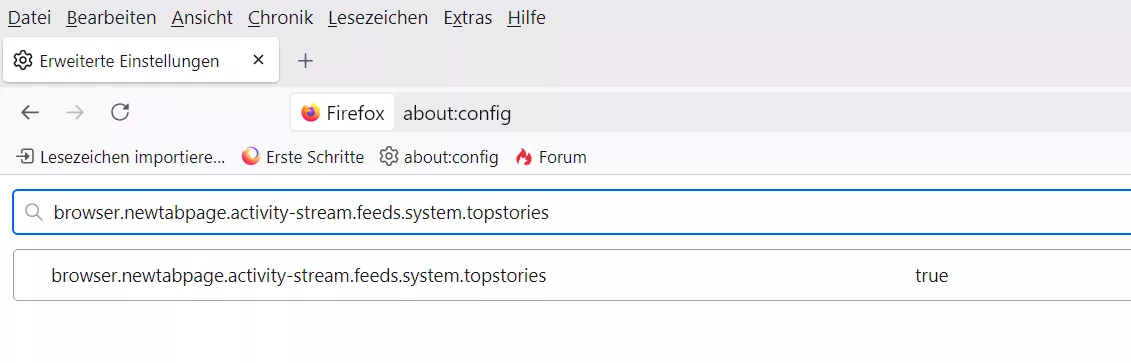
Task: Open the Extras menu
Action: [x=468, y=17]
